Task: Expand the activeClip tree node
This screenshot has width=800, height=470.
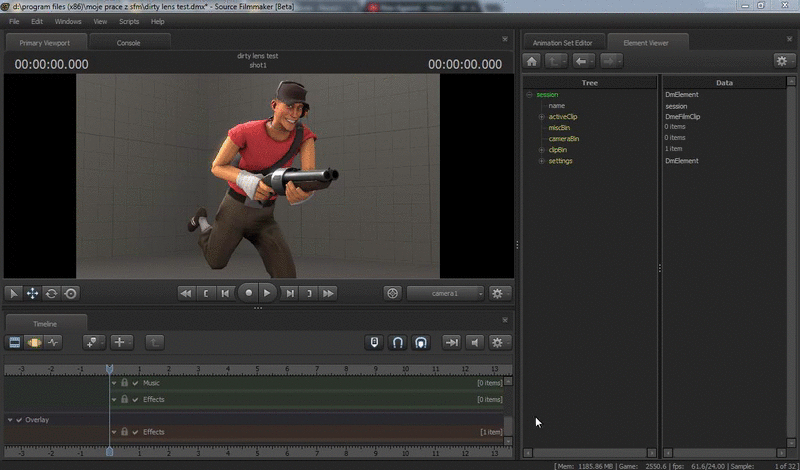Action: click(542, 117)
